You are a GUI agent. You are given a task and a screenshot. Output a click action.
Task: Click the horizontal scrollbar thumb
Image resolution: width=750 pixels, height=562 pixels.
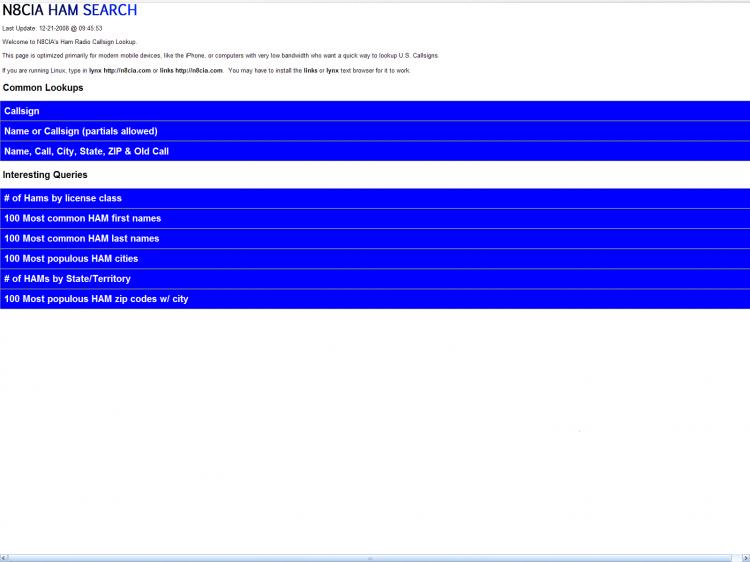pos(370,557)
